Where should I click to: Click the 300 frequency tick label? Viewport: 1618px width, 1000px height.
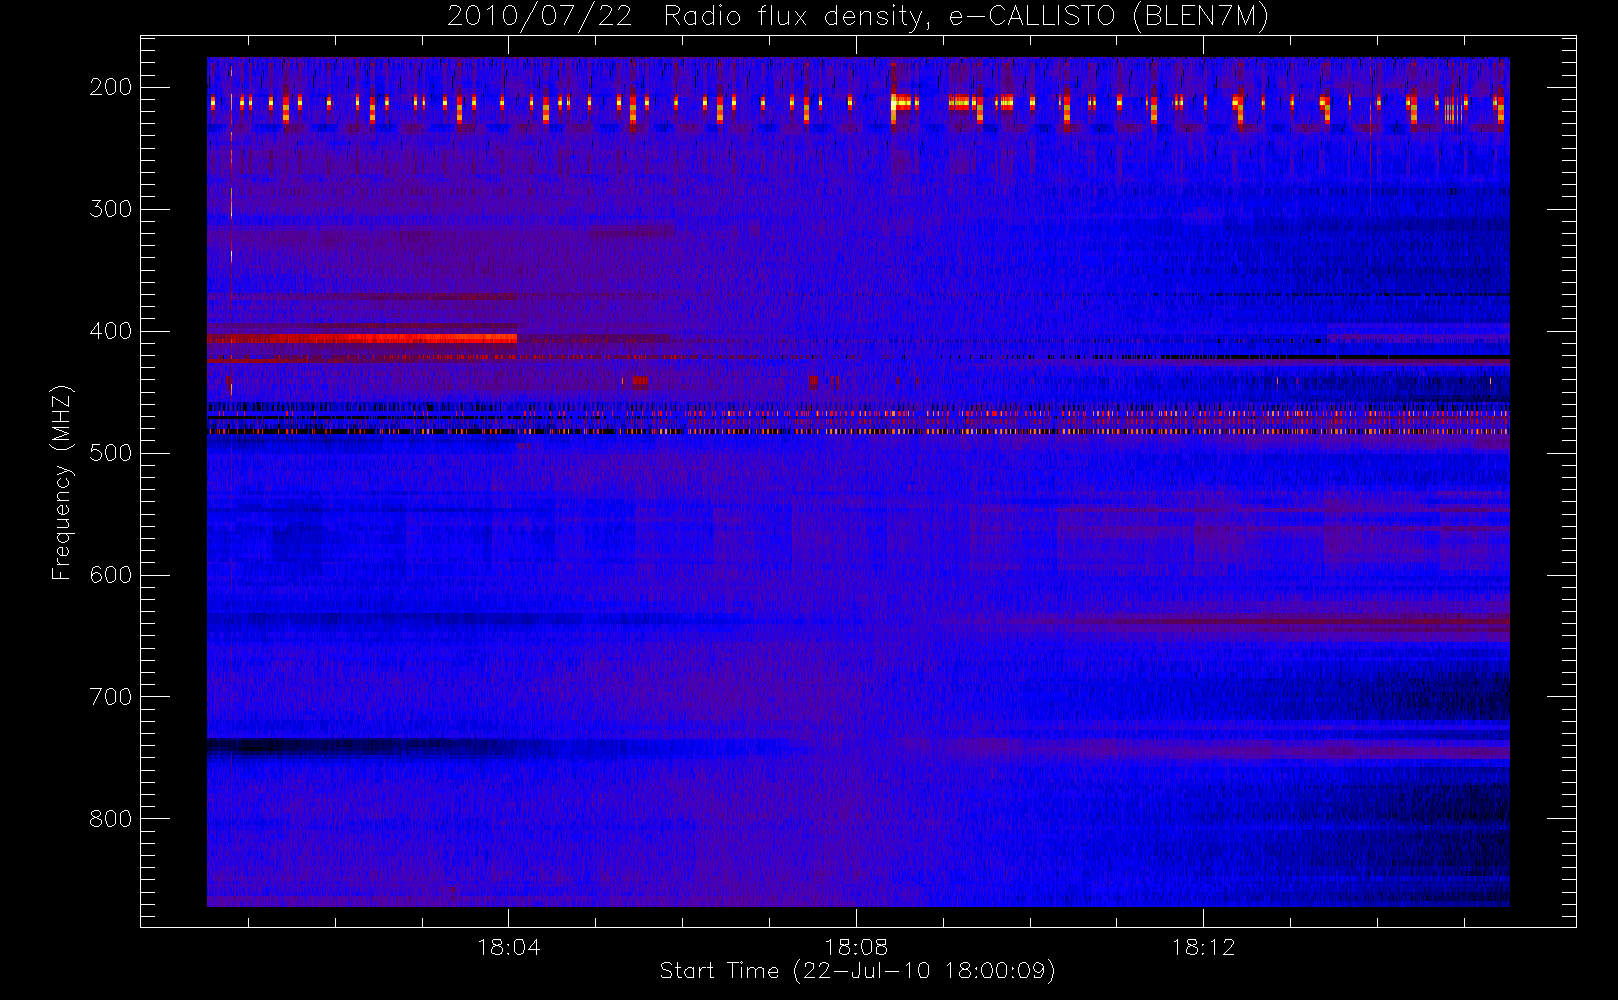click(x=111, y=209)
